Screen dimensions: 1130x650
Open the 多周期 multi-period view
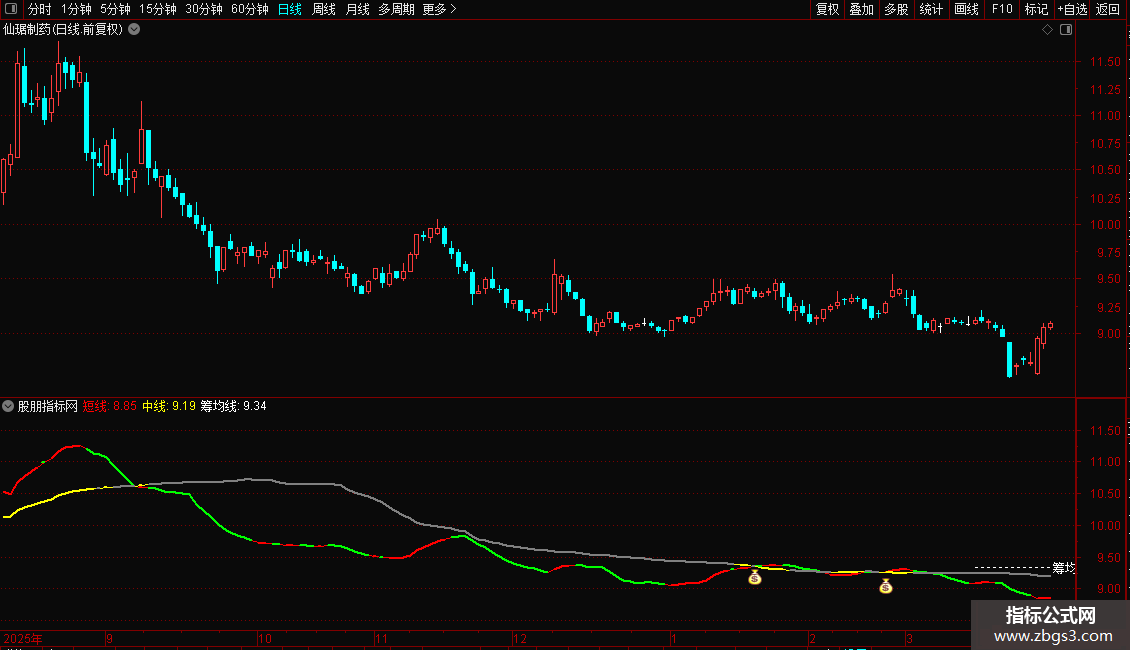(x=396, y=9)
